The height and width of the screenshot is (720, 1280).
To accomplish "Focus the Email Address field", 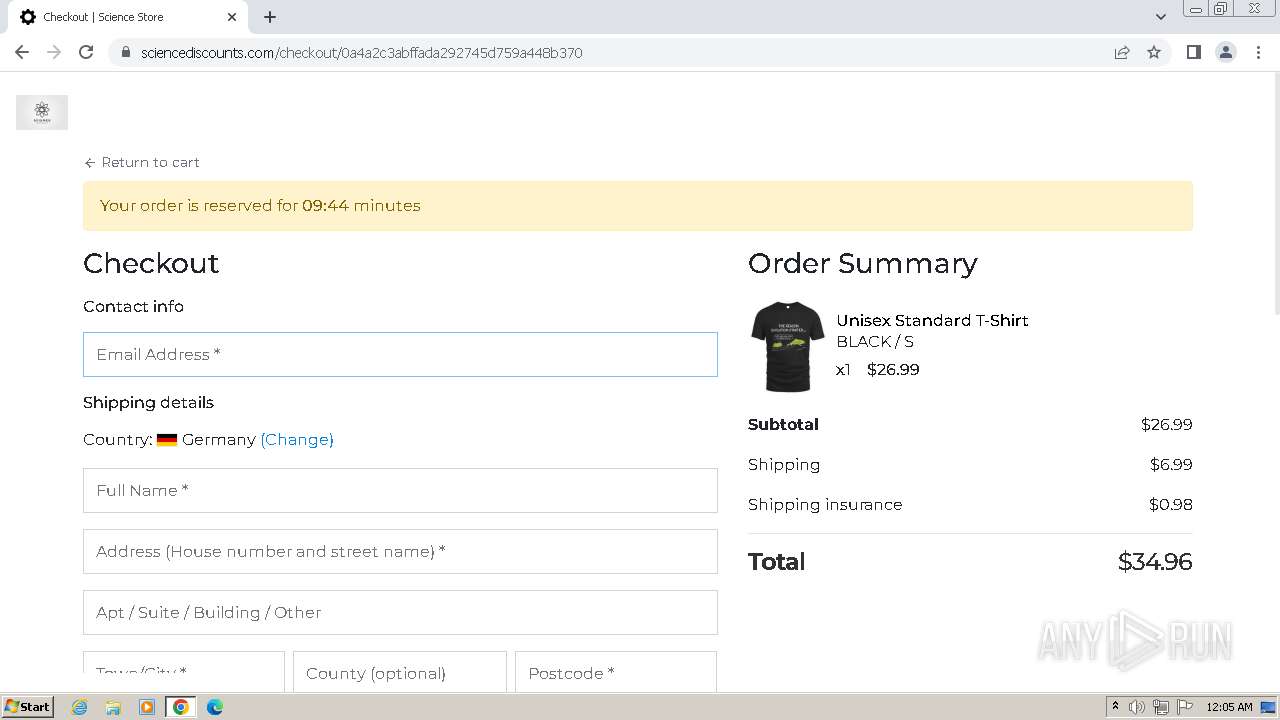I will (400, 354).
